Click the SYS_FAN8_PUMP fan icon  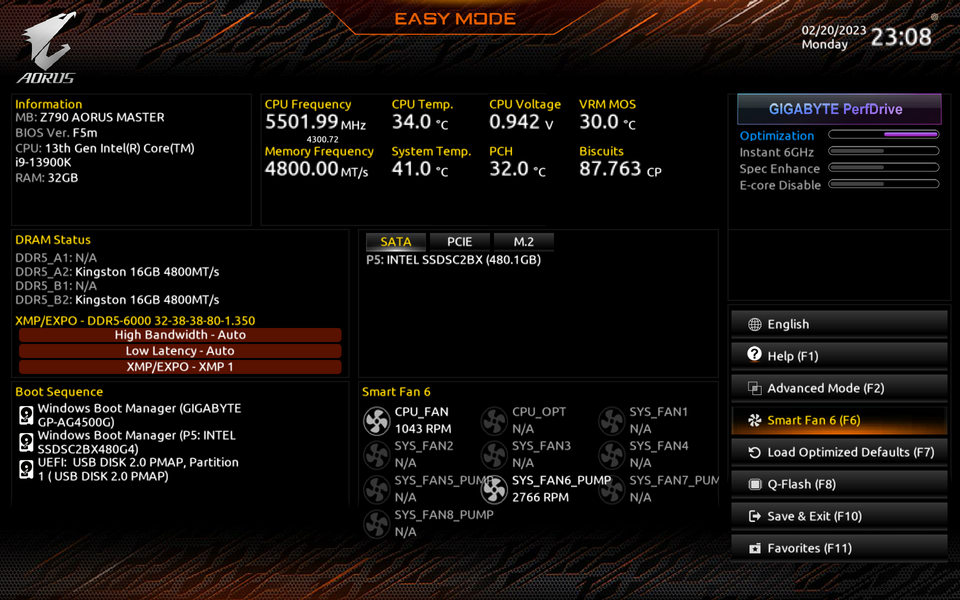coord(377,524)
